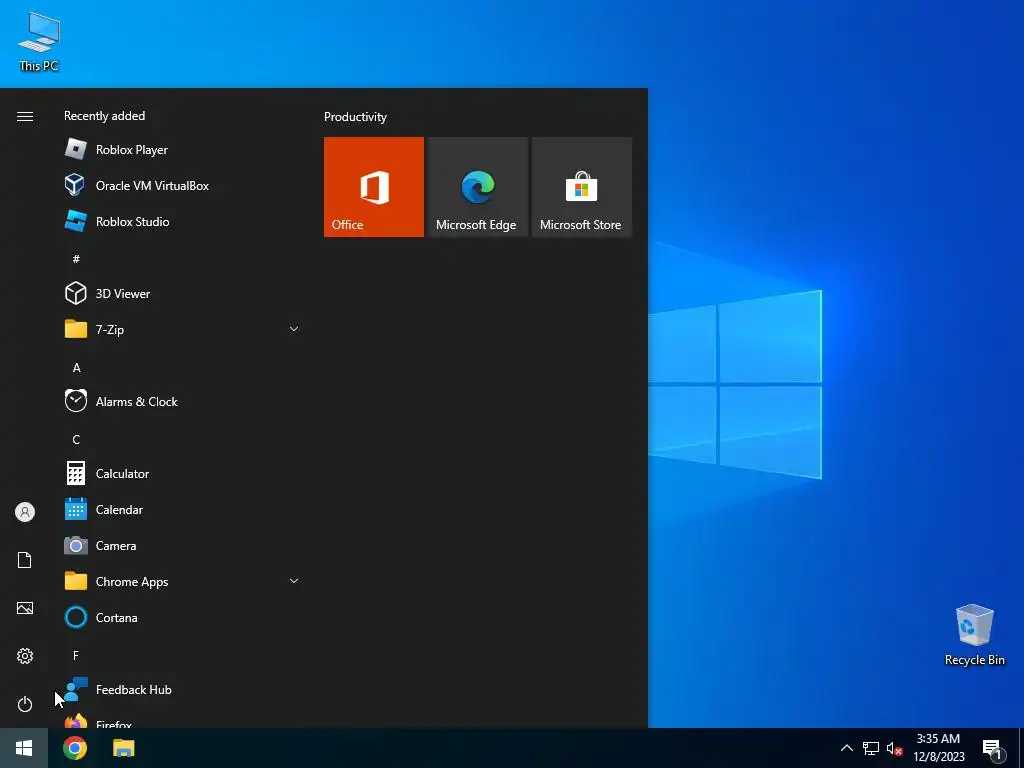Open Calendar app

(182, 509)
